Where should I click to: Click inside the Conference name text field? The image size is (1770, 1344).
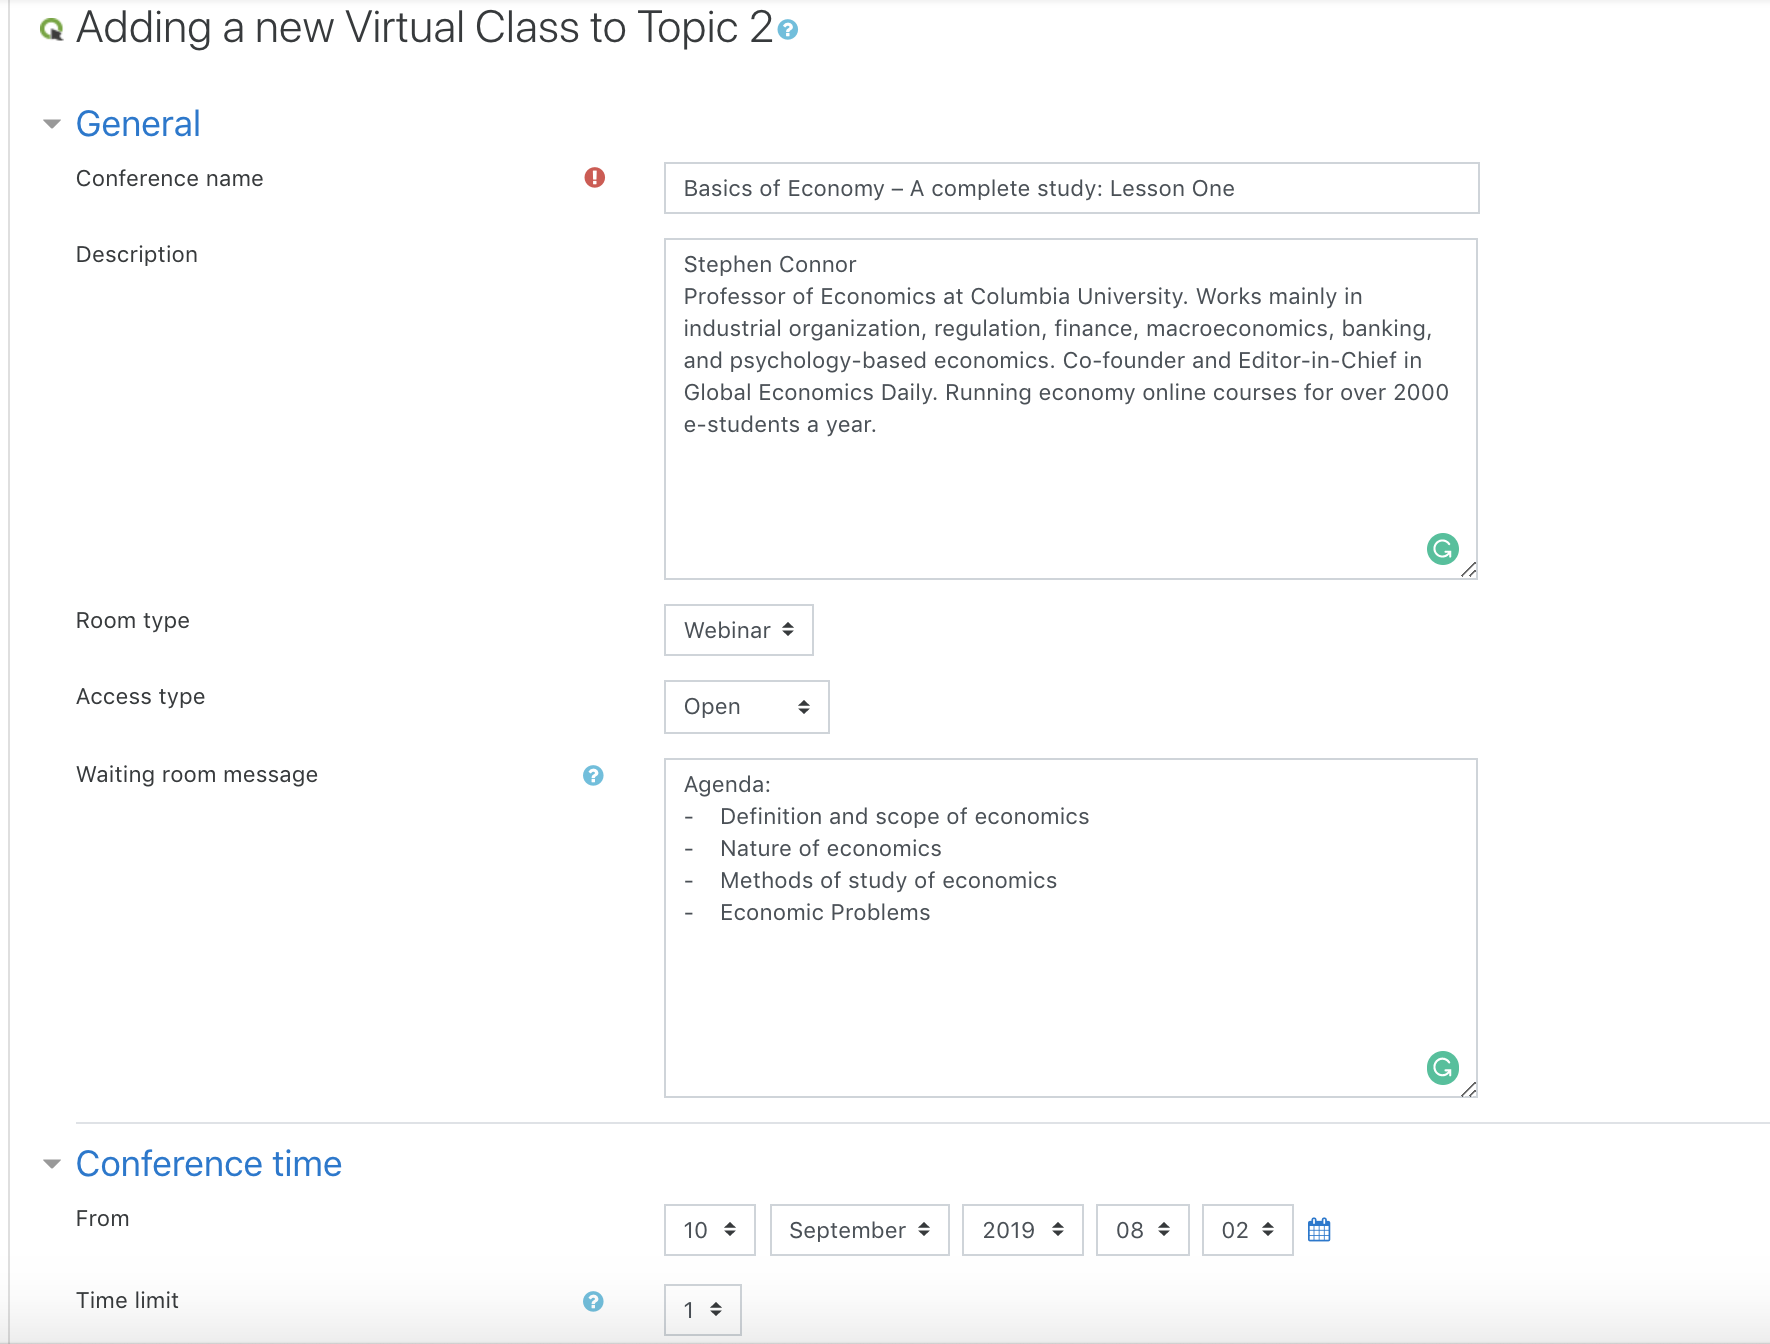point(1070,188)
